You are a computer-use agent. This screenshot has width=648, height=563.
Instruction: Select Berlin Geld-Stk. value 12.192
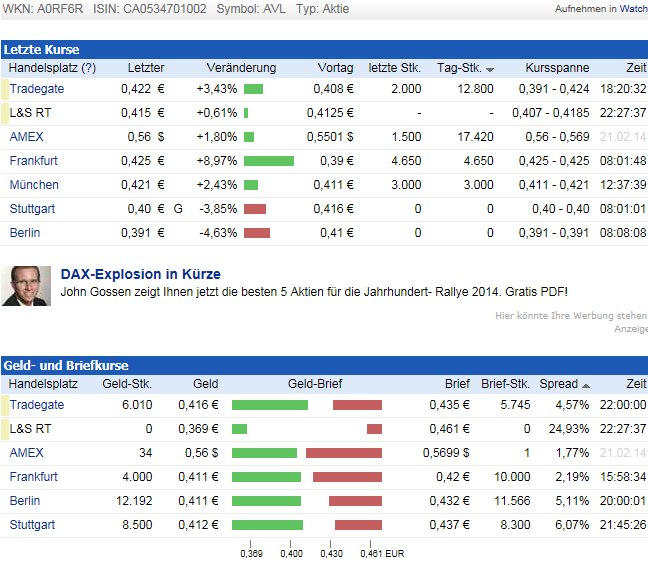click(x=134, y=501)
